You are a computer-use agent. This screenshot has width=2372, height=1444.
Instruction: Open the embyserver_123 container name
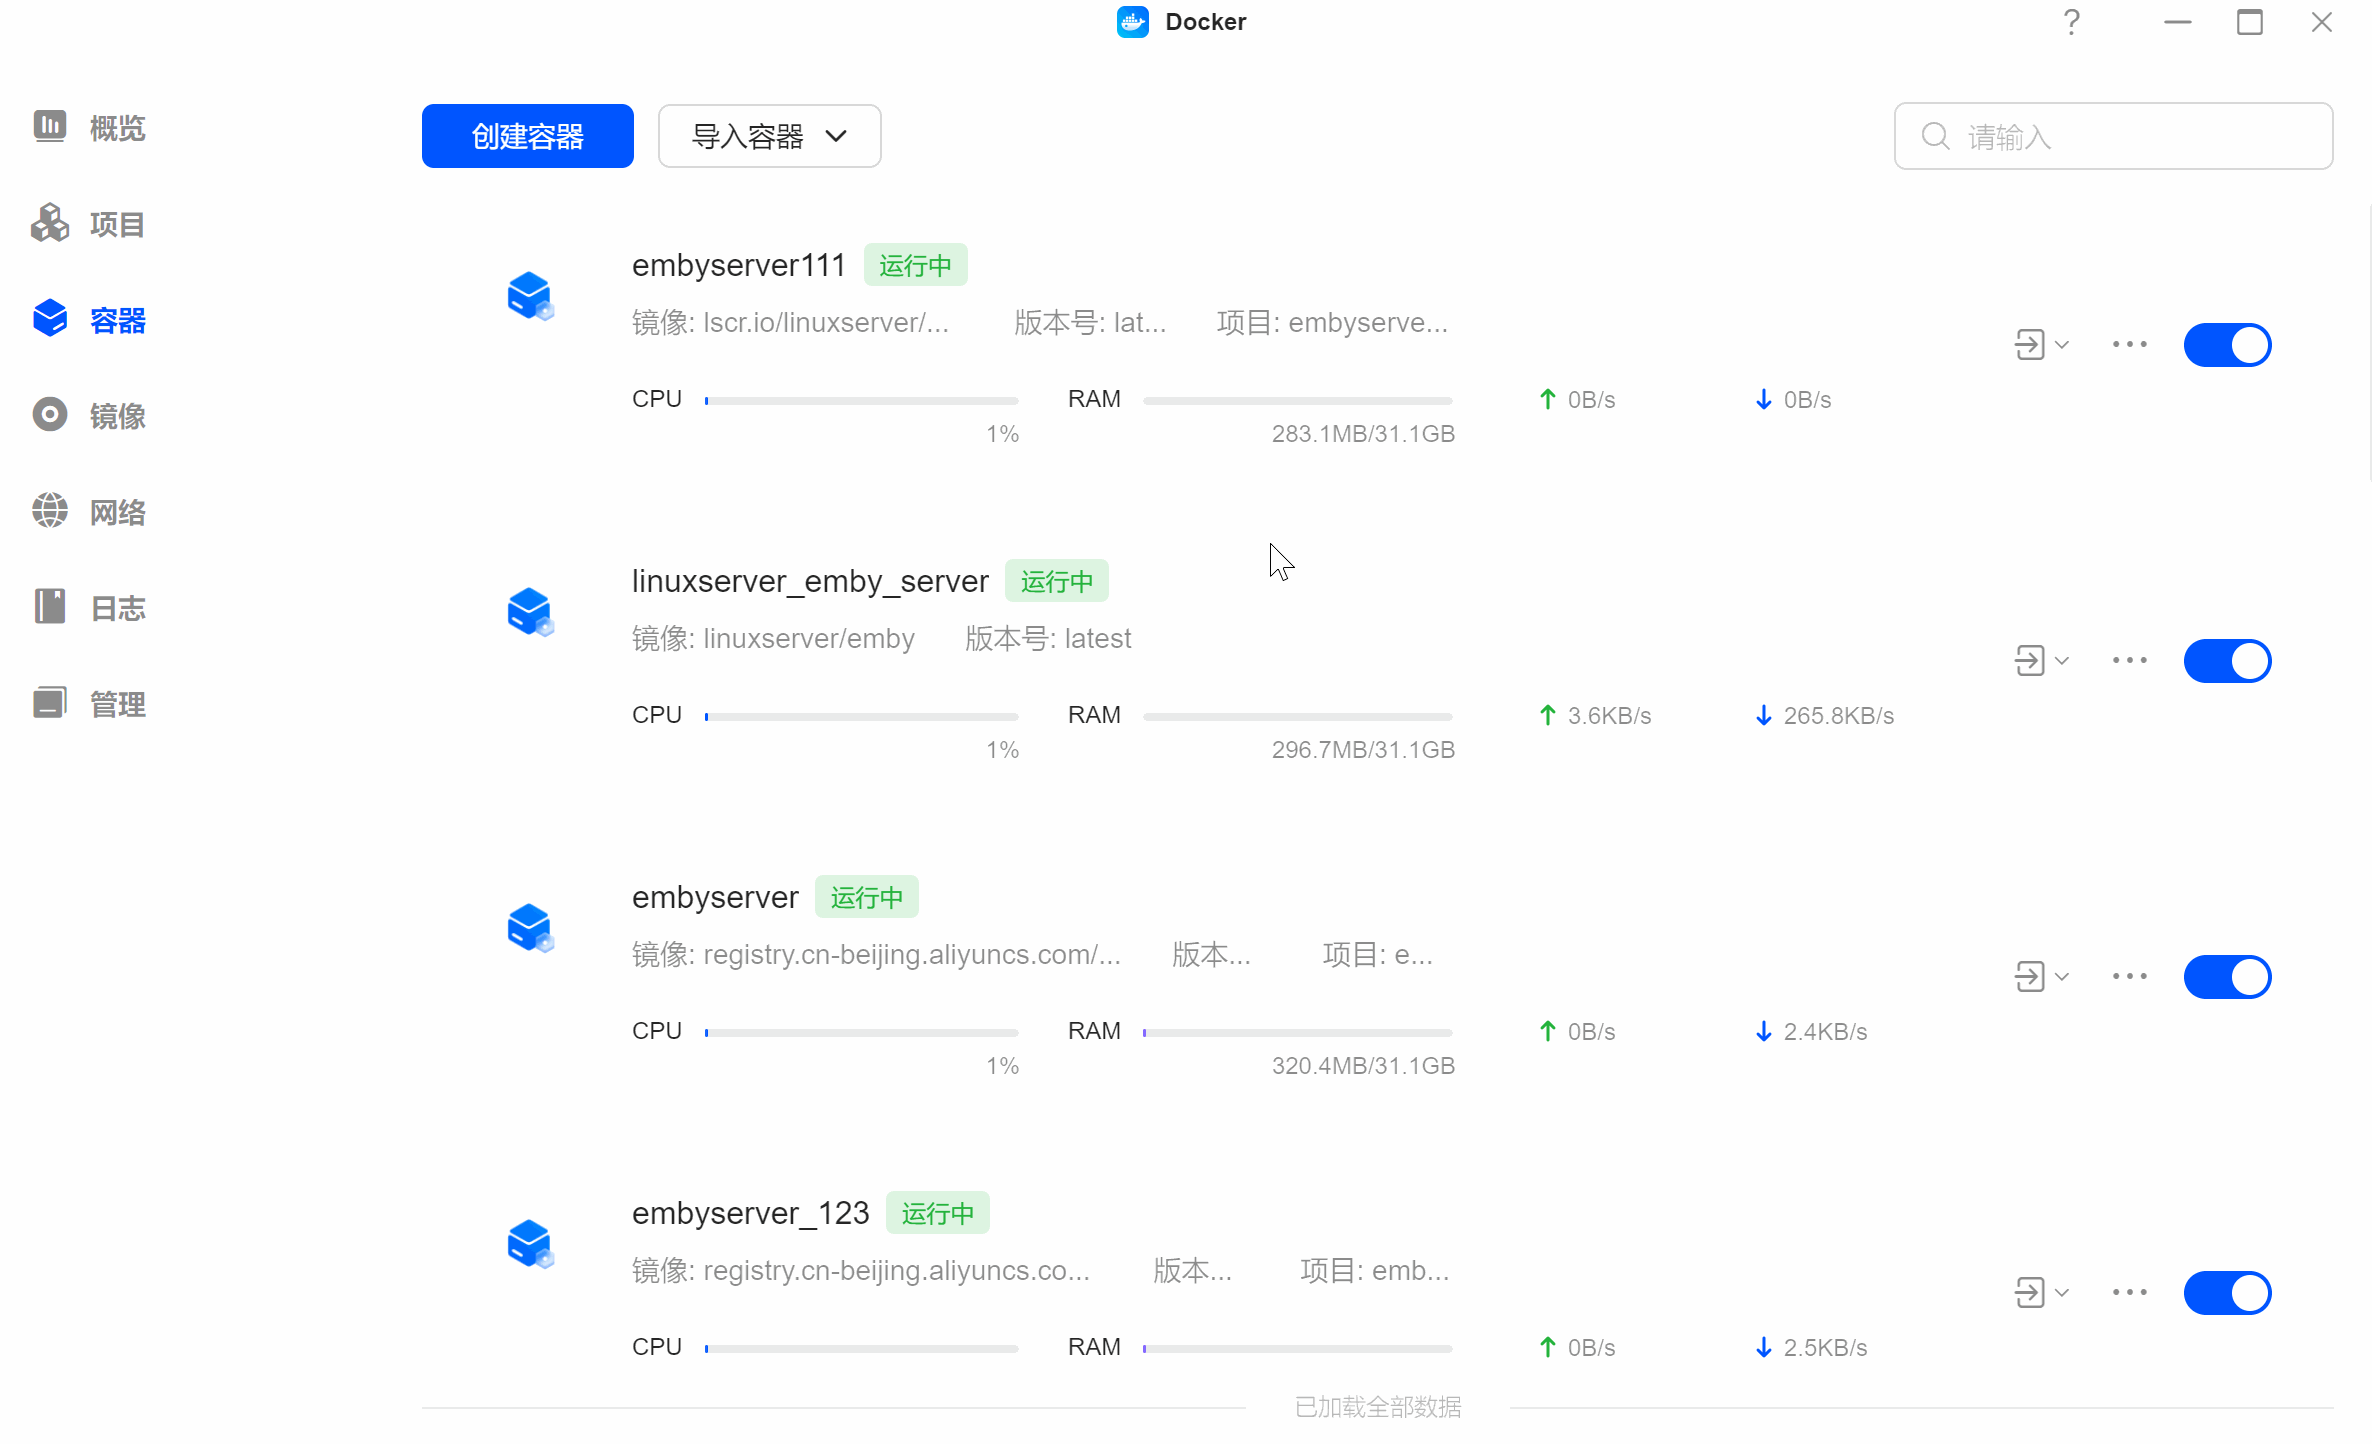(750, 1213)
